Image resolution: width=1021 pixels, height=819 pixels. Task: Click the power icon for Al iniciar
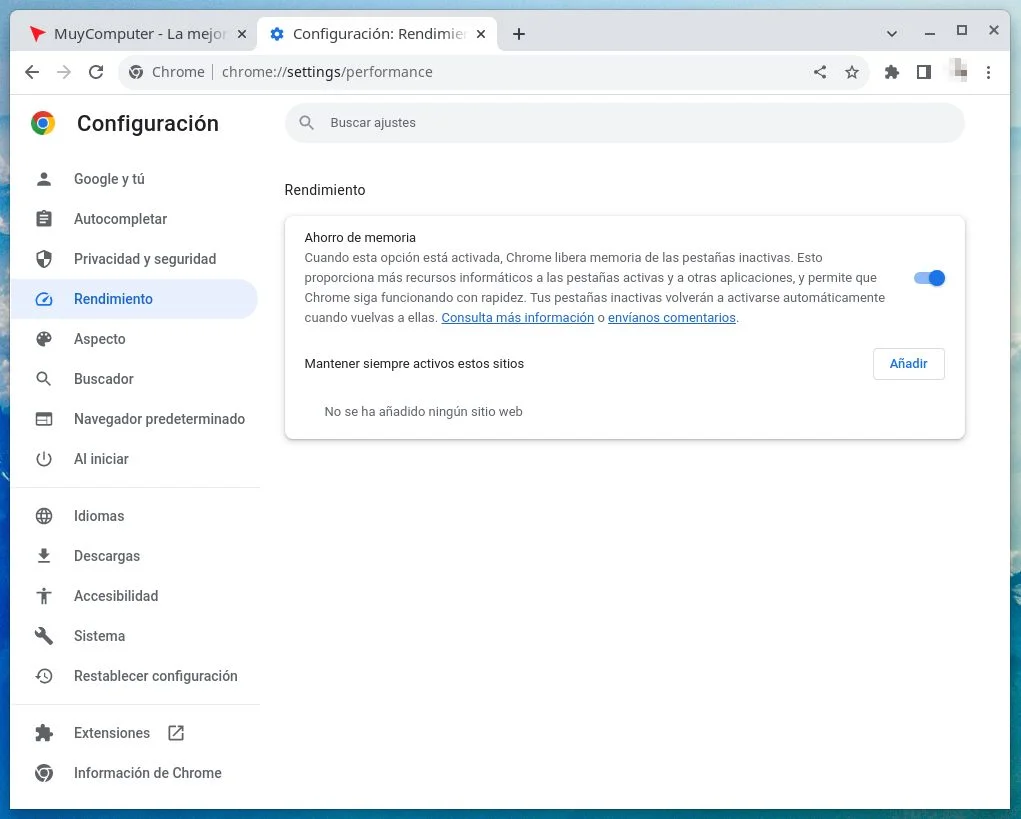44,459
